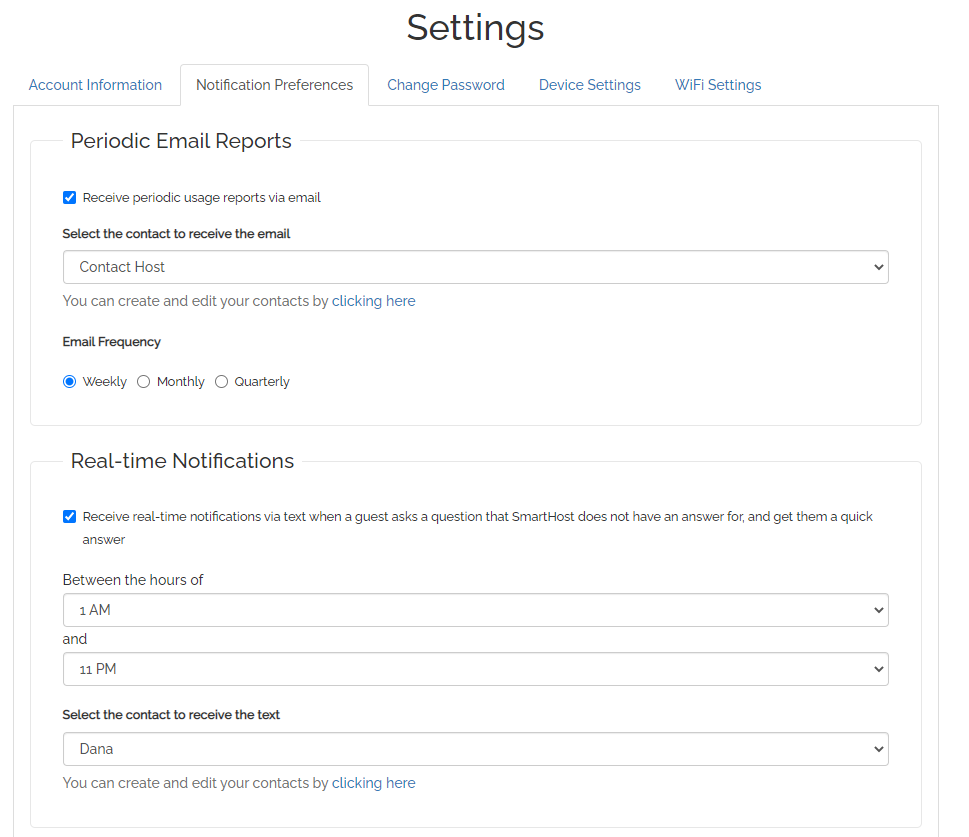Go to the Change Password tab
Viewport: 969px width, 837px height.
tap(446, 85)
